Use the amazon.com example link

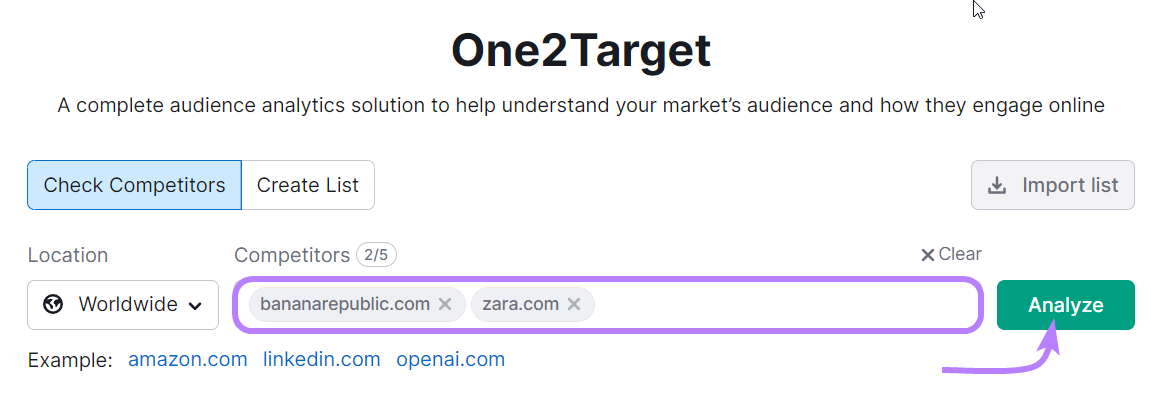pyautogui.click(x=187, y=359)
